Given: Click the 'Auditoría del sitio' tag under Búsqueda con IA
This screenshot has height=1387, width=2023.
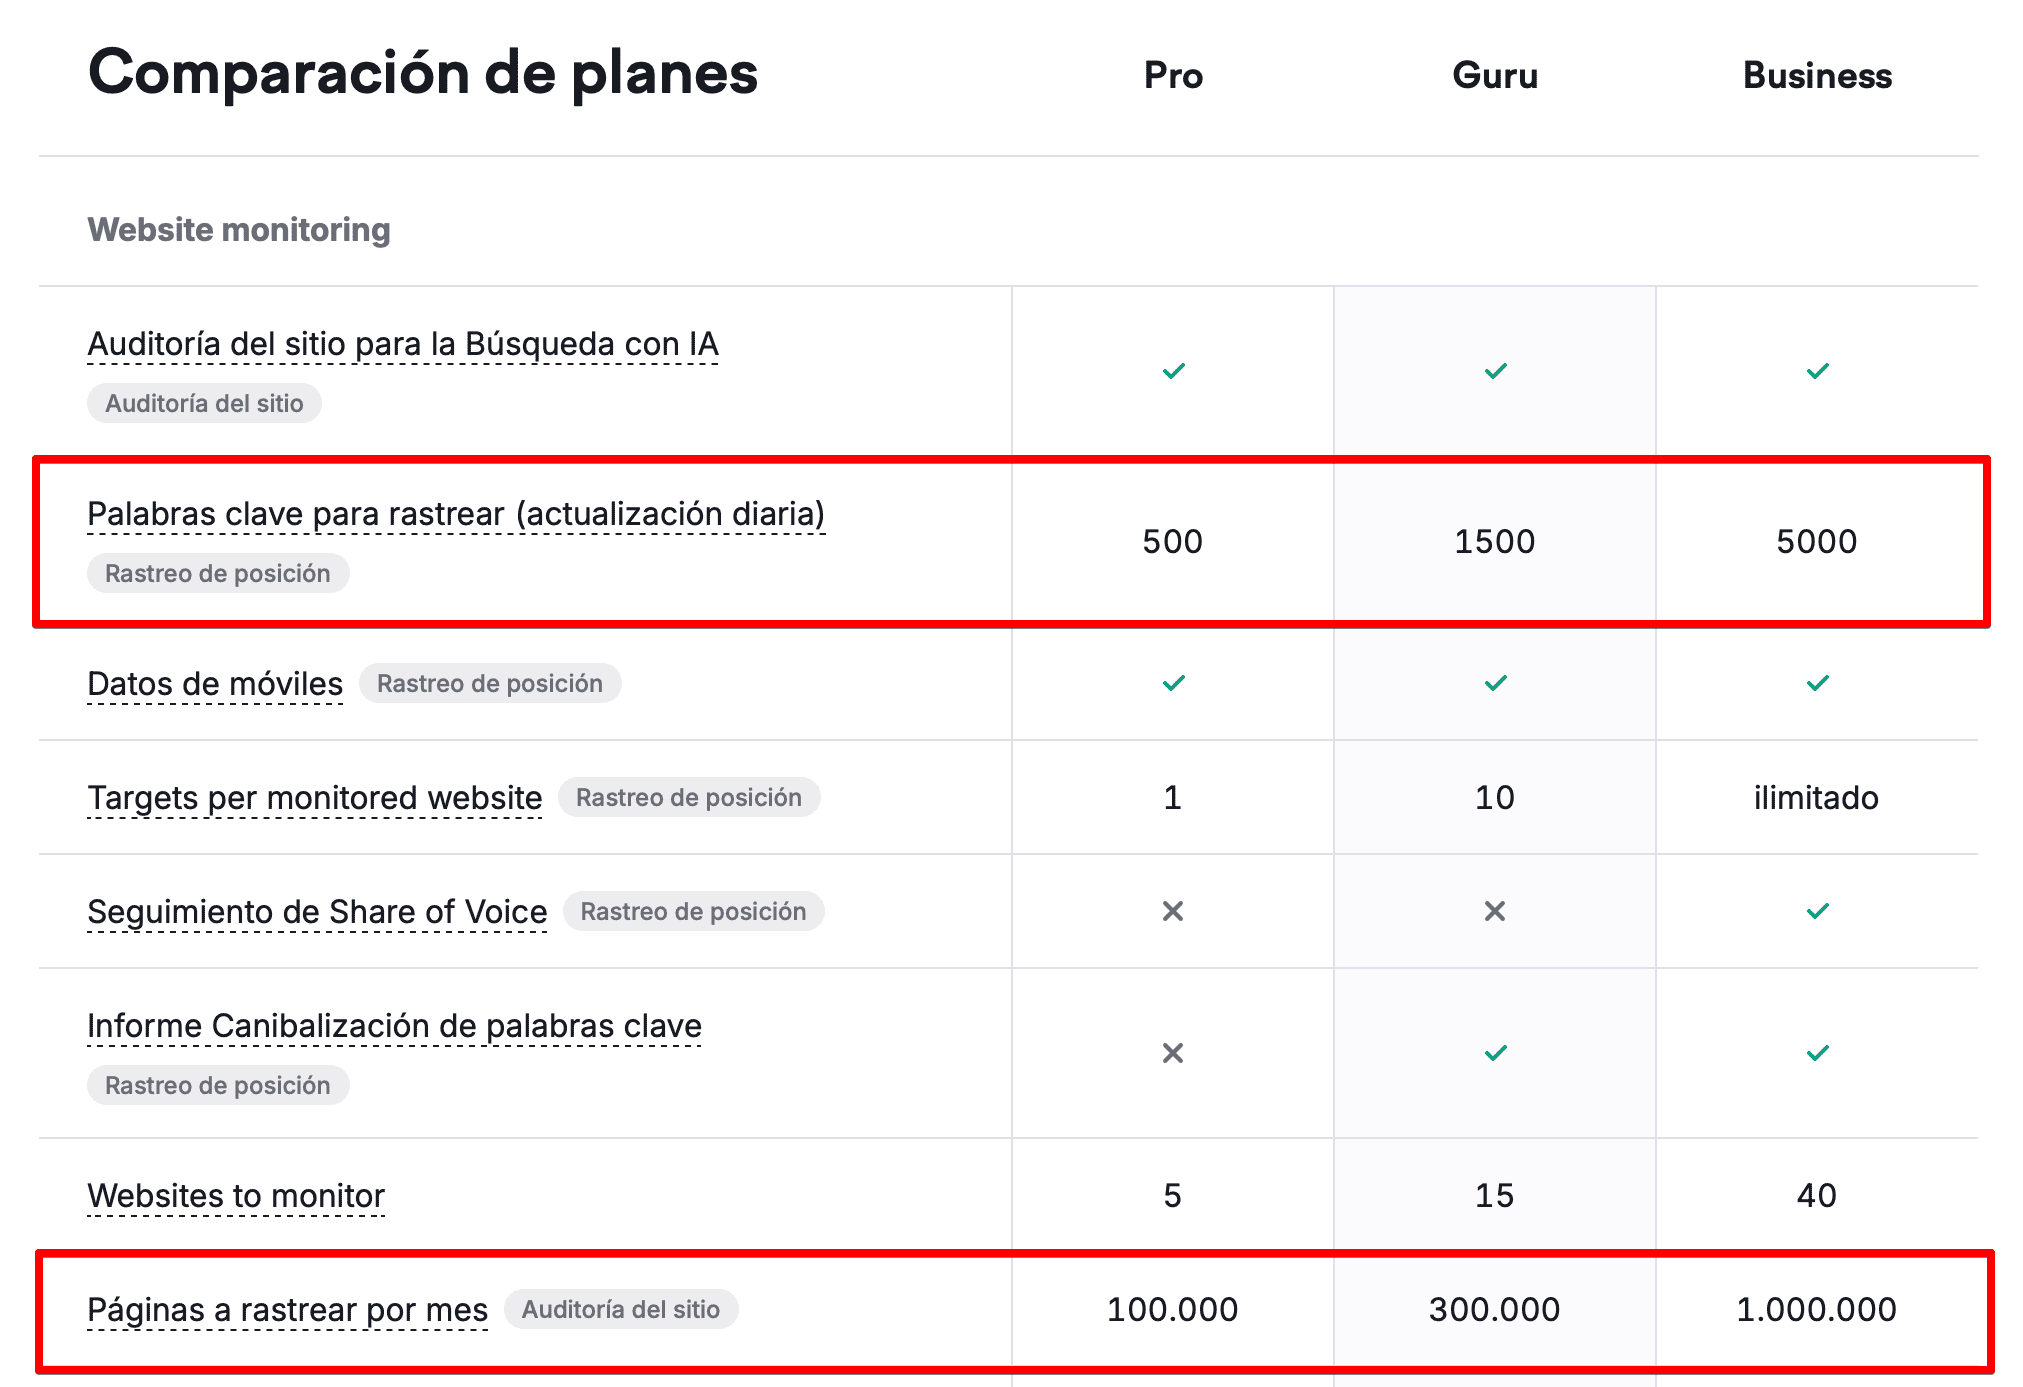Looking at the screenshot, I should pos(204,403).
